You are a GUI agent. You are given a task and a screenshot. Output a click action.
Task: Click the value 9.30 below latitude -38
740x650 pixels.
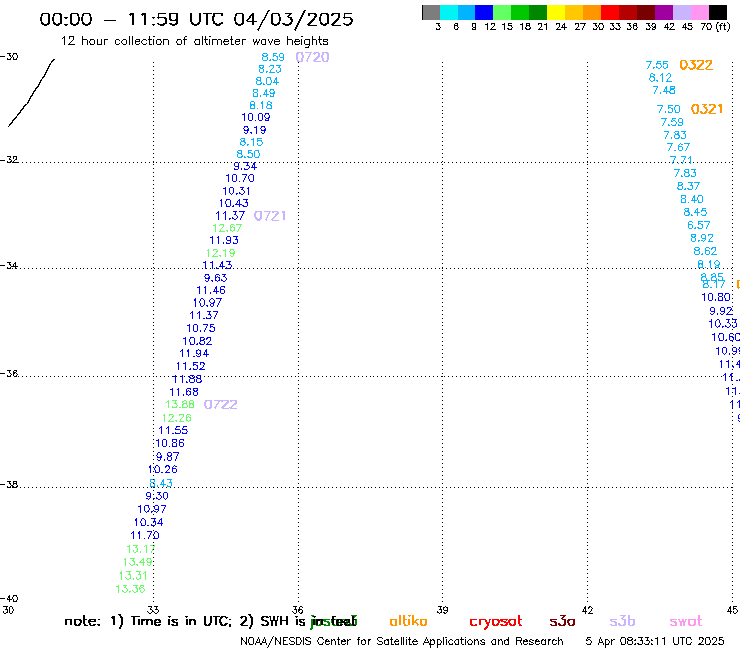pos(157,496)
